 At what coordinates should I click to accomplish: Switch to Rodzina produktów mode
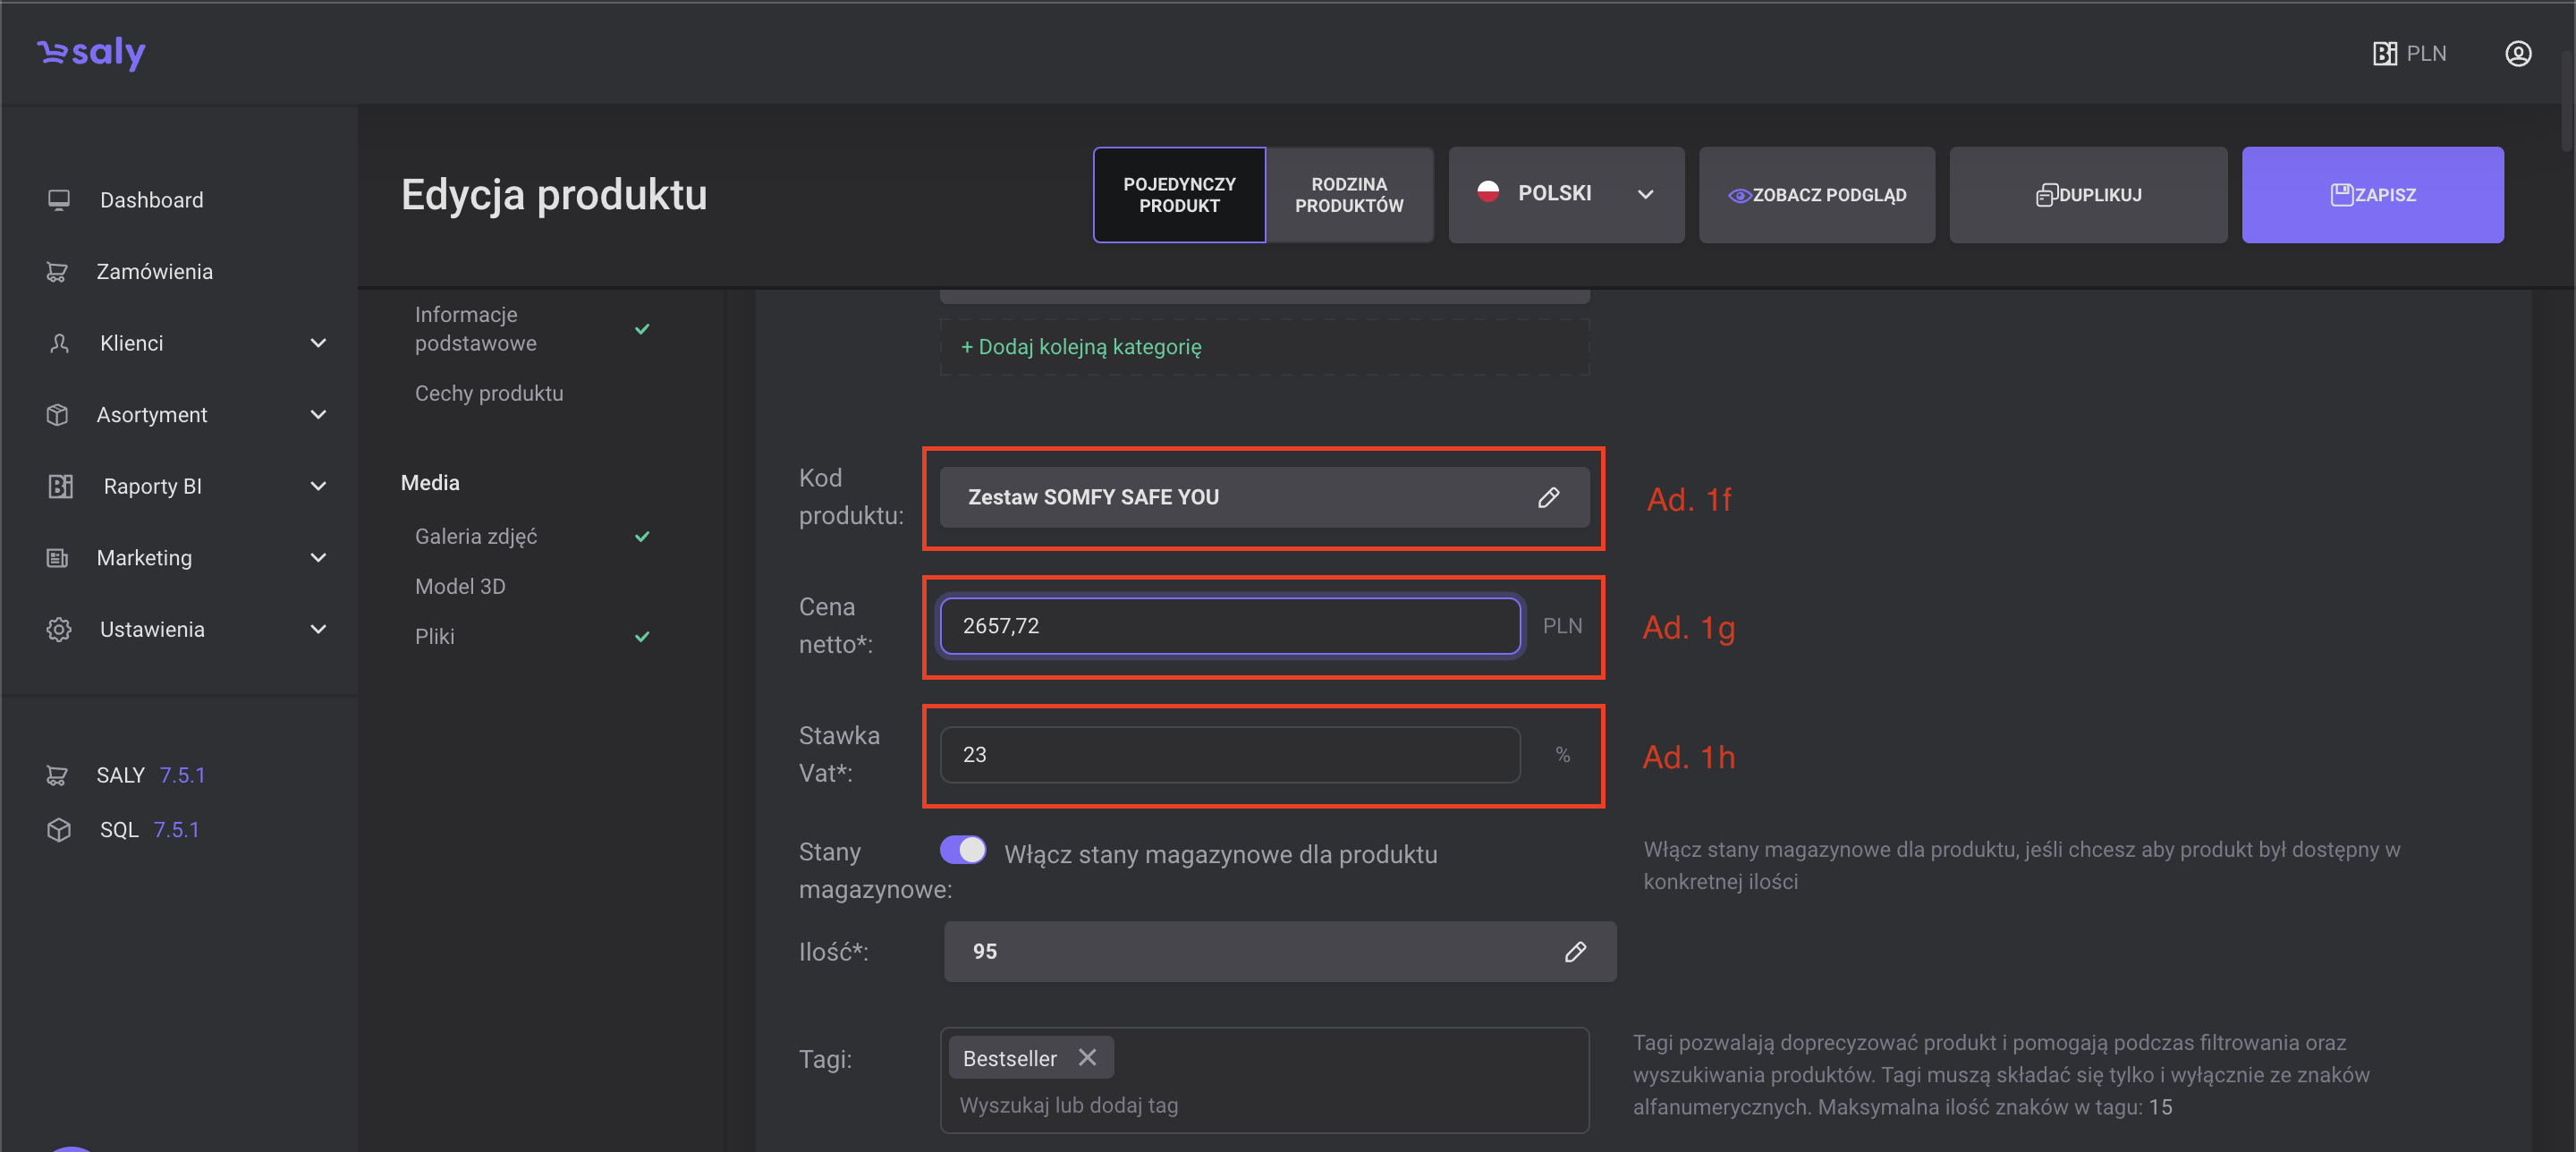pos(1348,195)
